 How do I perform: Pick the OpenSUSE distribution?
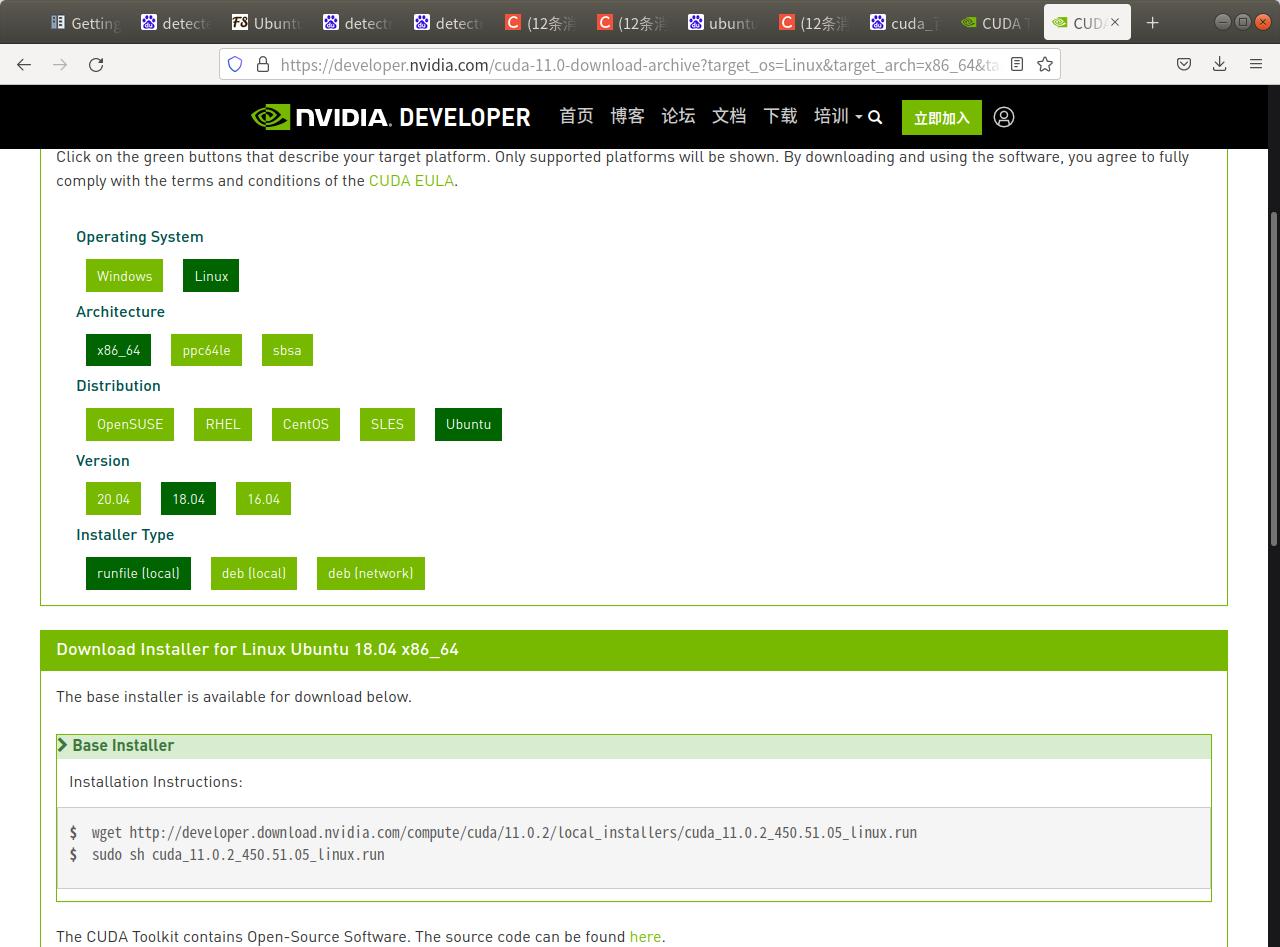[130, 424]
